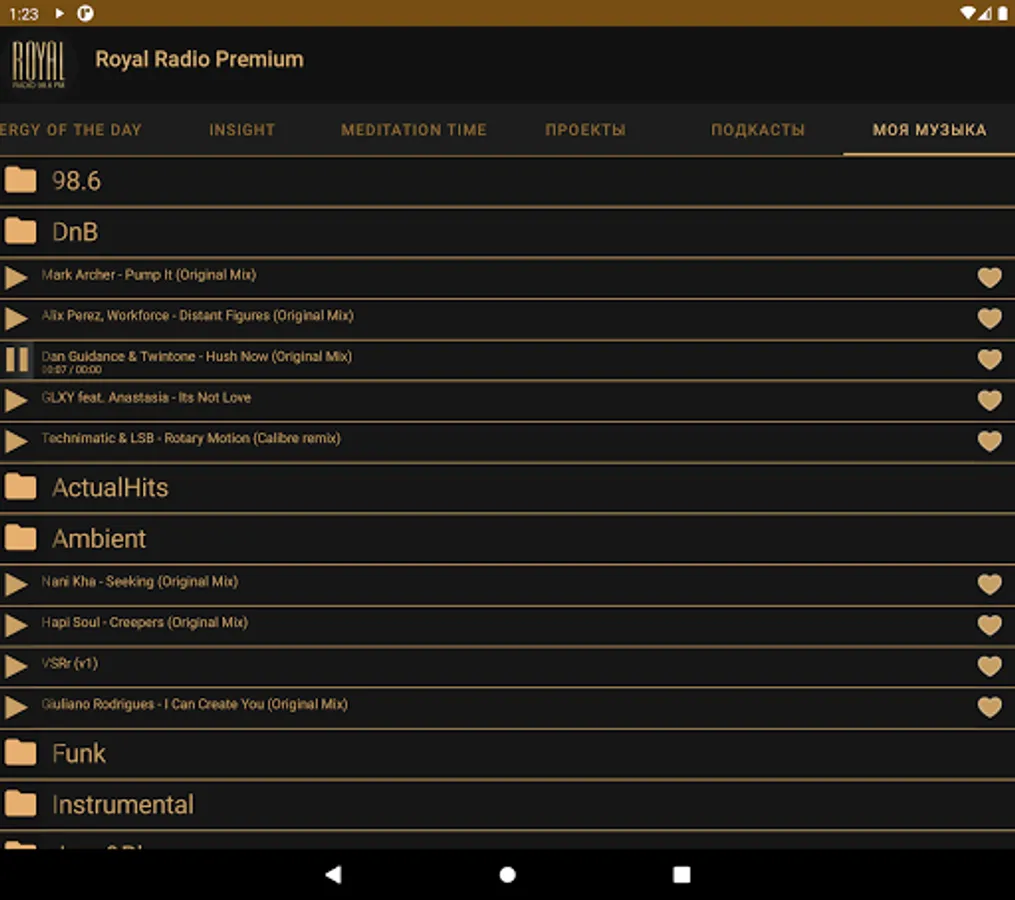Open the Insight tab
The width and height of the screenshot is (1015, 900).
pyautogui.click(x=242, y=130)
